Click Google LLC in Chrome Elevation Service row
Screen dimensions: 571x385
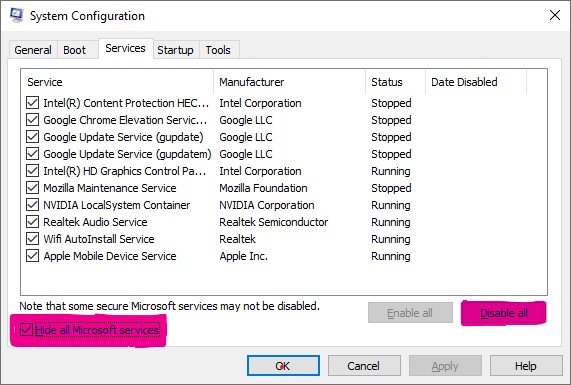pyautogui.click(x=246, y=120)
